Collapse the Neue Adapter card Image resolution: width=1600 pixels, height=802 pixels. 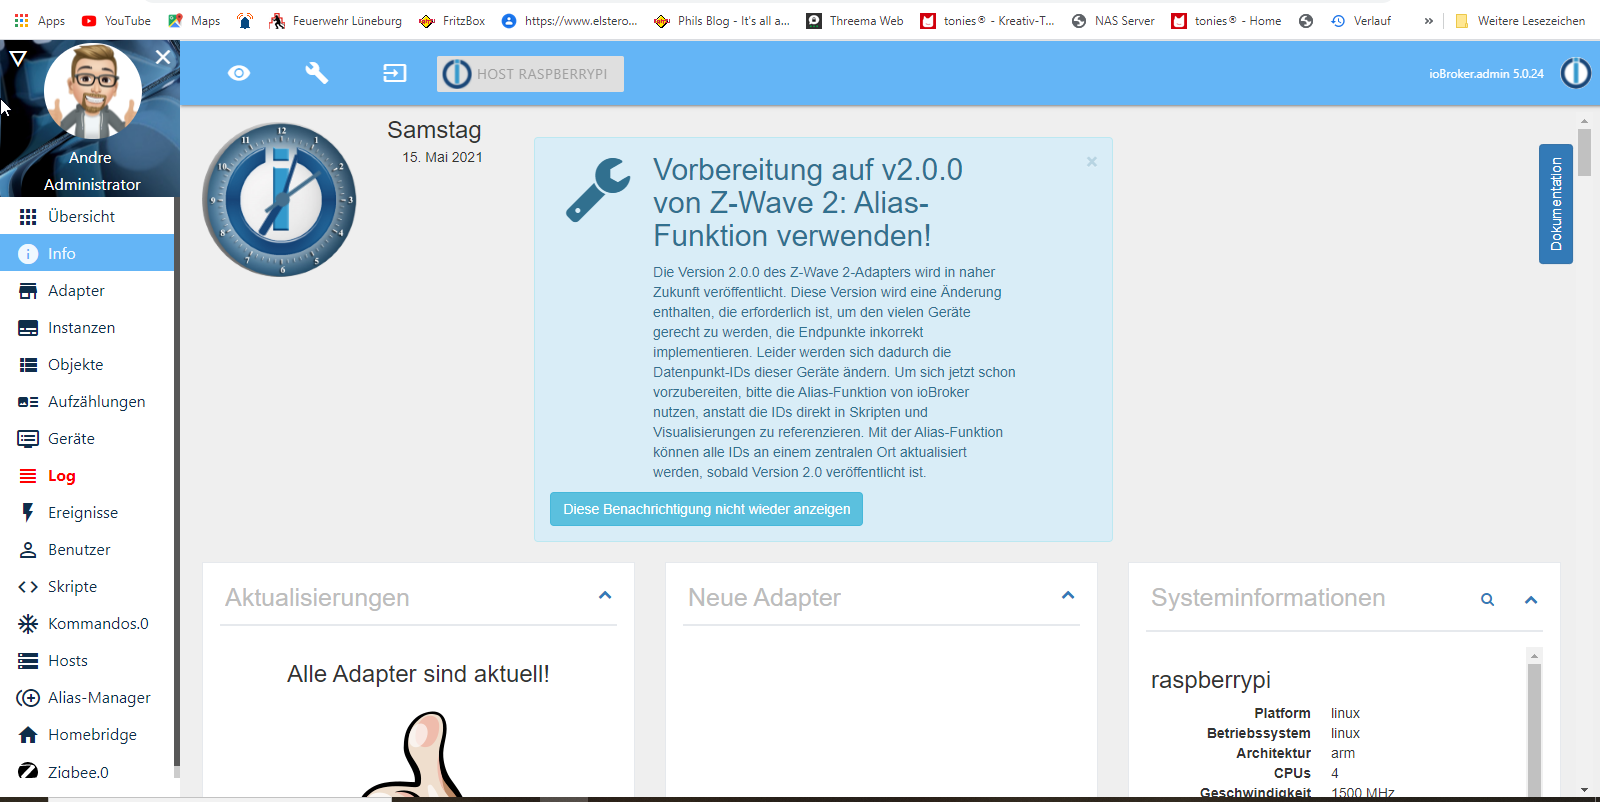1068,595
